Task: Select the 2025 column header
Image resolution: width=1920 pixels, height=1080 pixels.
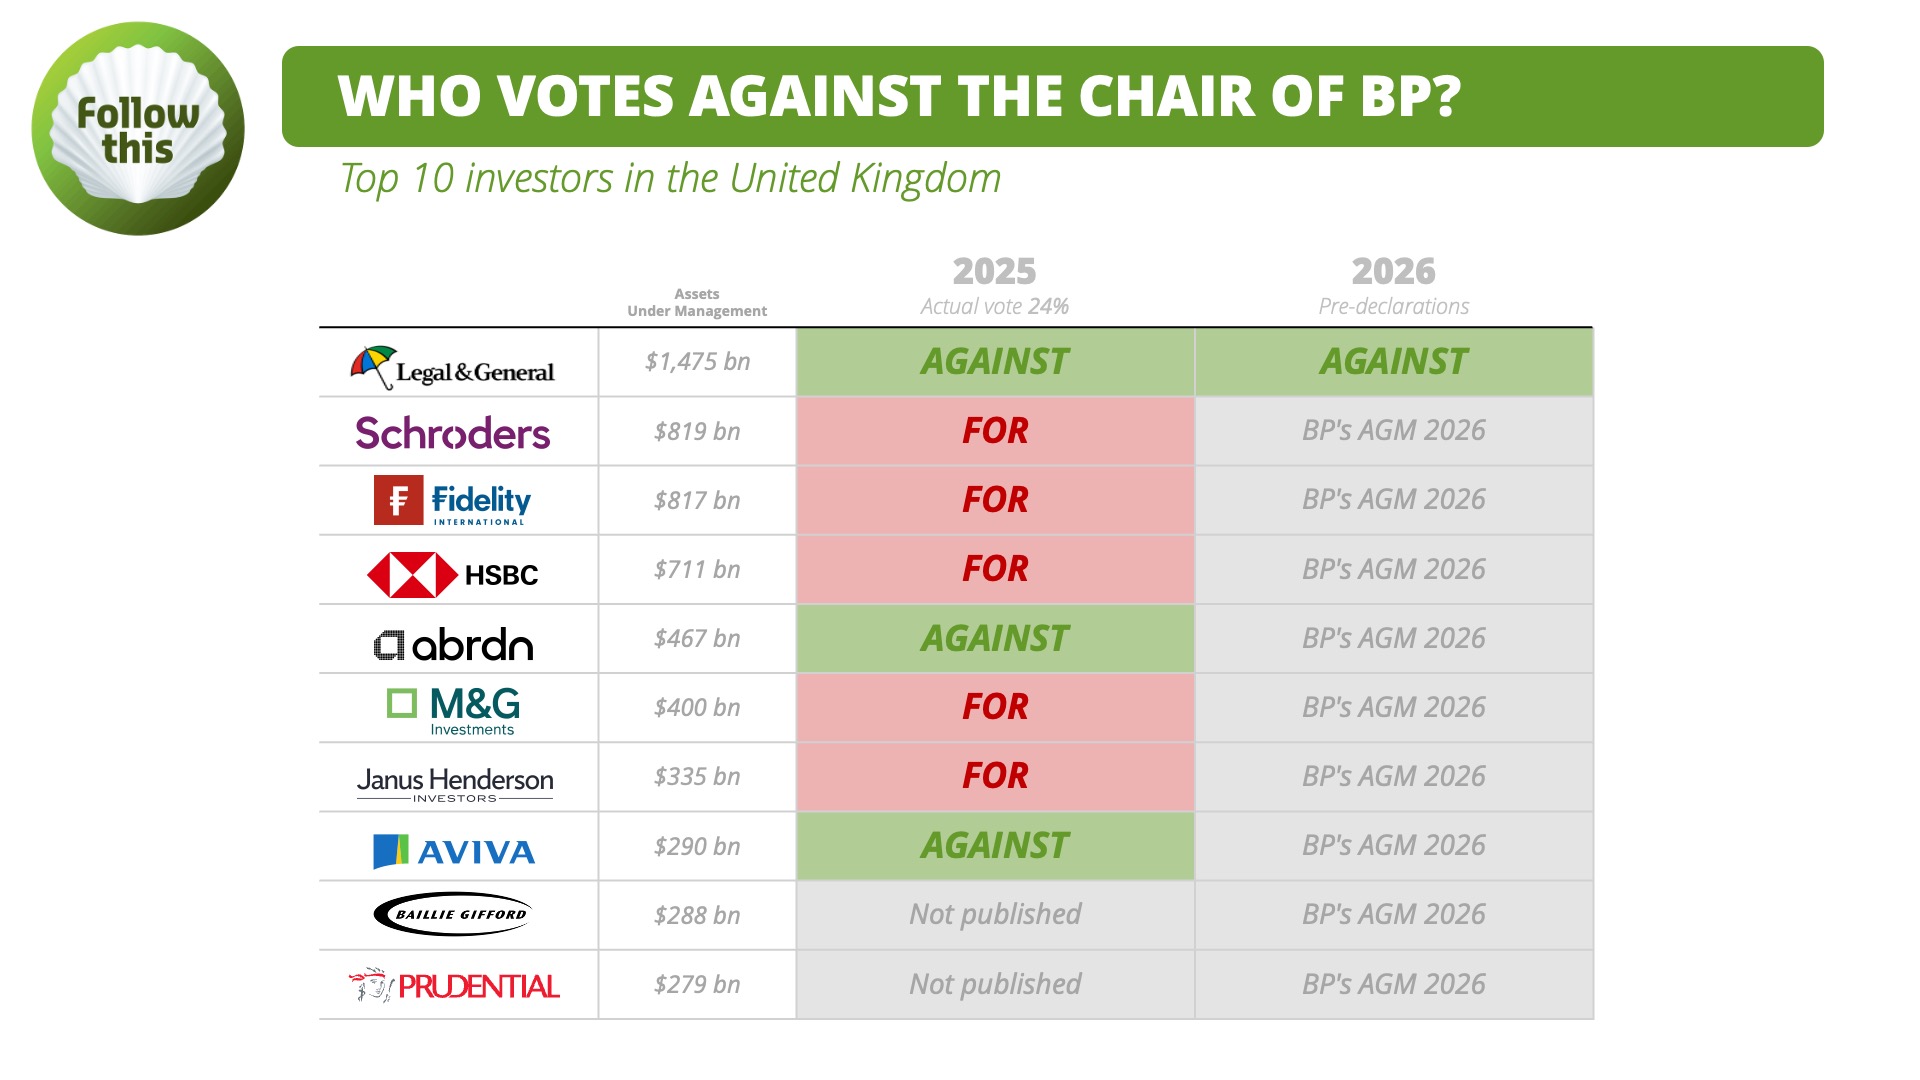Action: click(x=994, y=285)
